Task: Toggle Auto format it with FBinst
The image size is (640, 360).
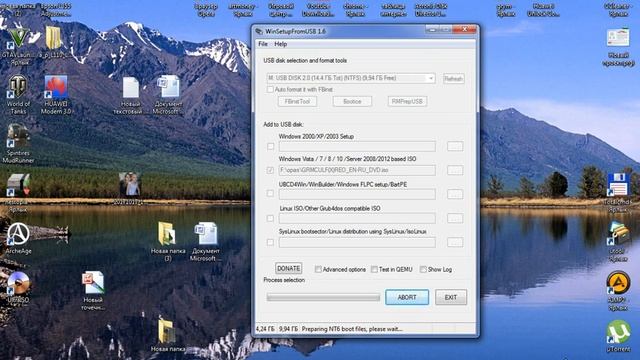Action: 270,89
